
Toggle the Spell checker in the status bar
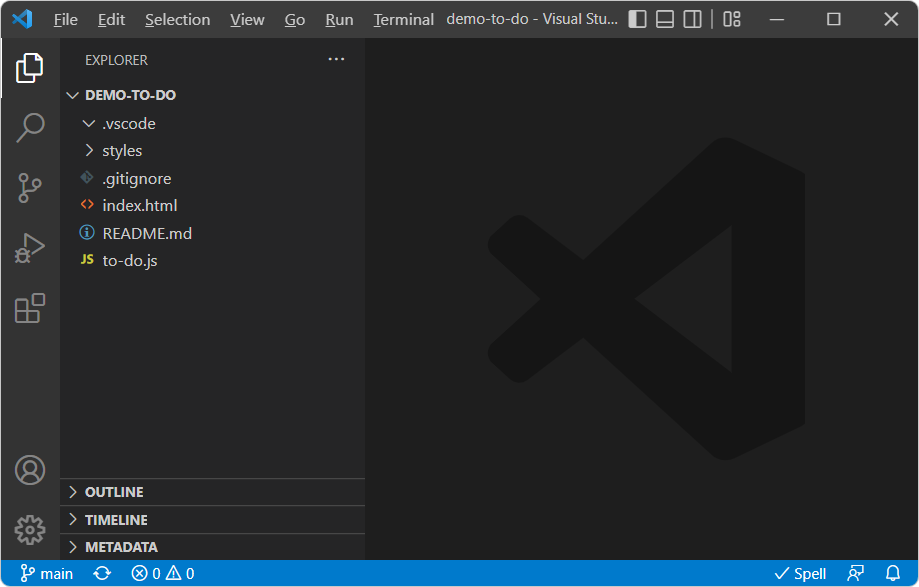tap(800, 573)
